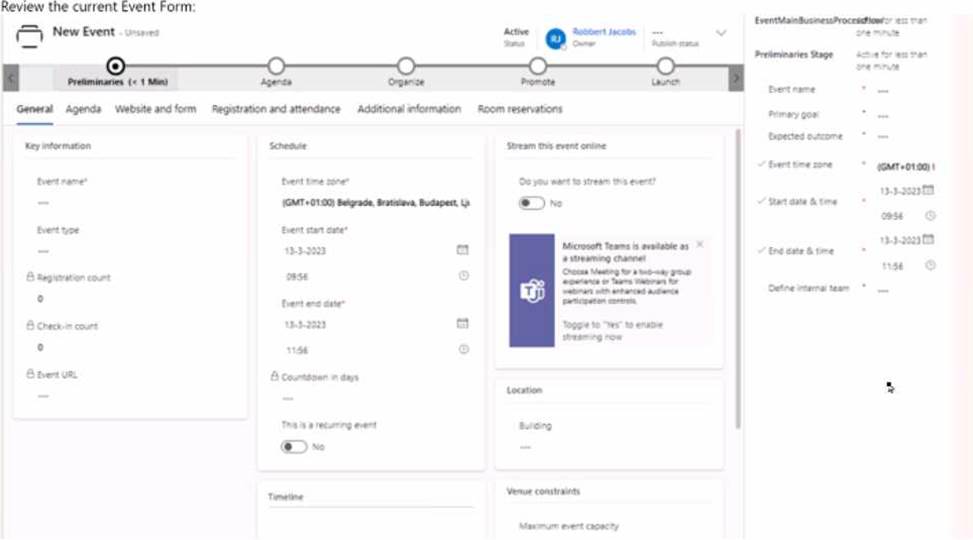The width and height of the screenshot is (973, 540).
Task: Click the Event name input field
Action: click(130, 203)
